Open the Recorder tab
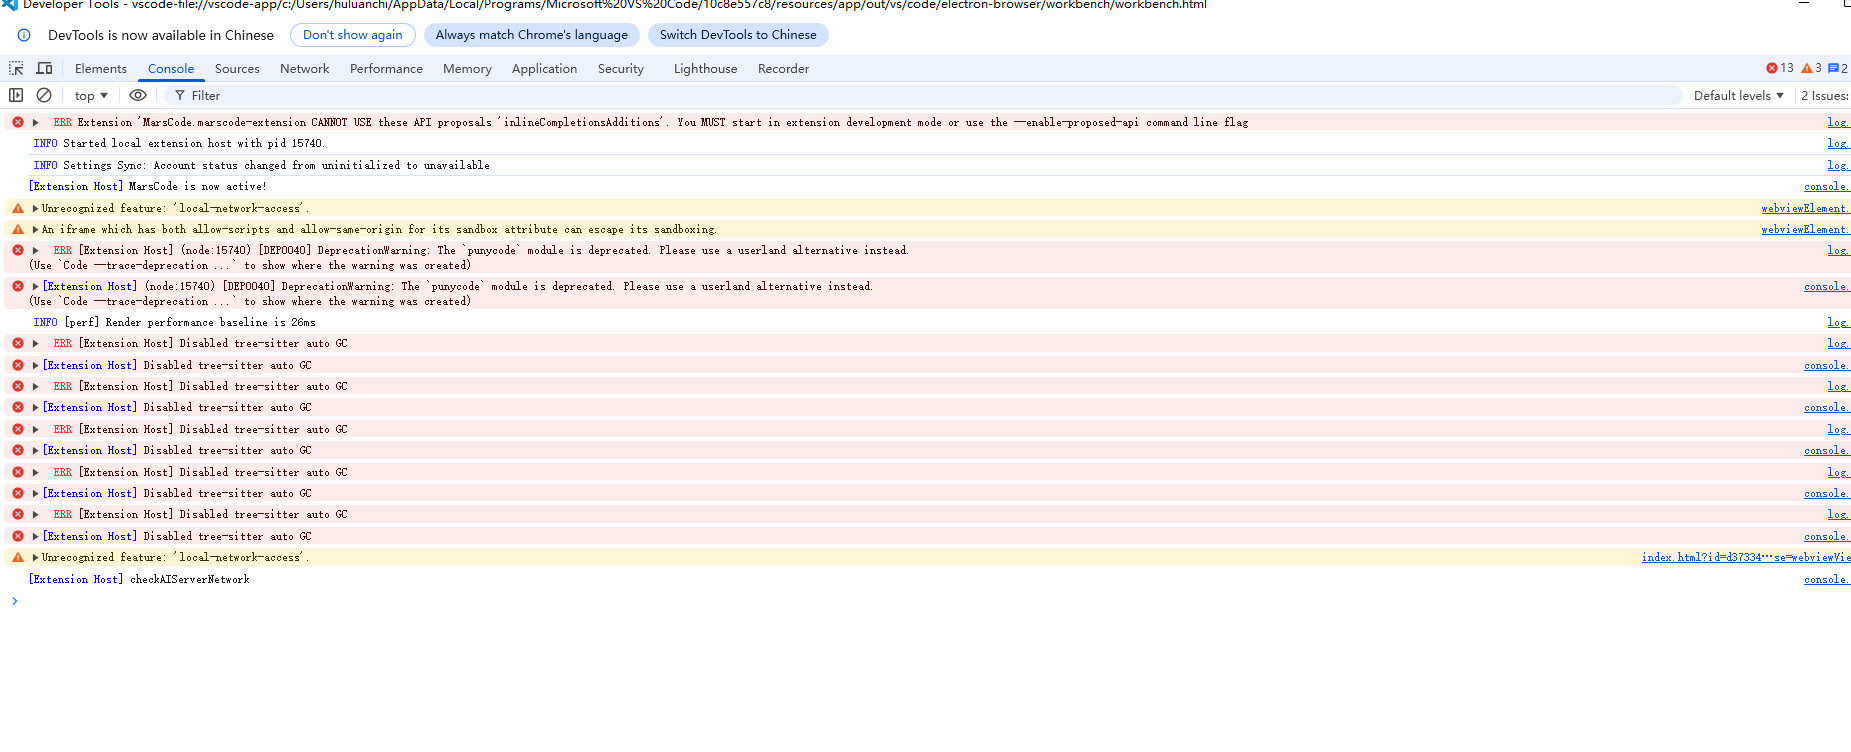The width and height of the screenshot is (1851, 752). pyautogui.click(x=783, y=68)
